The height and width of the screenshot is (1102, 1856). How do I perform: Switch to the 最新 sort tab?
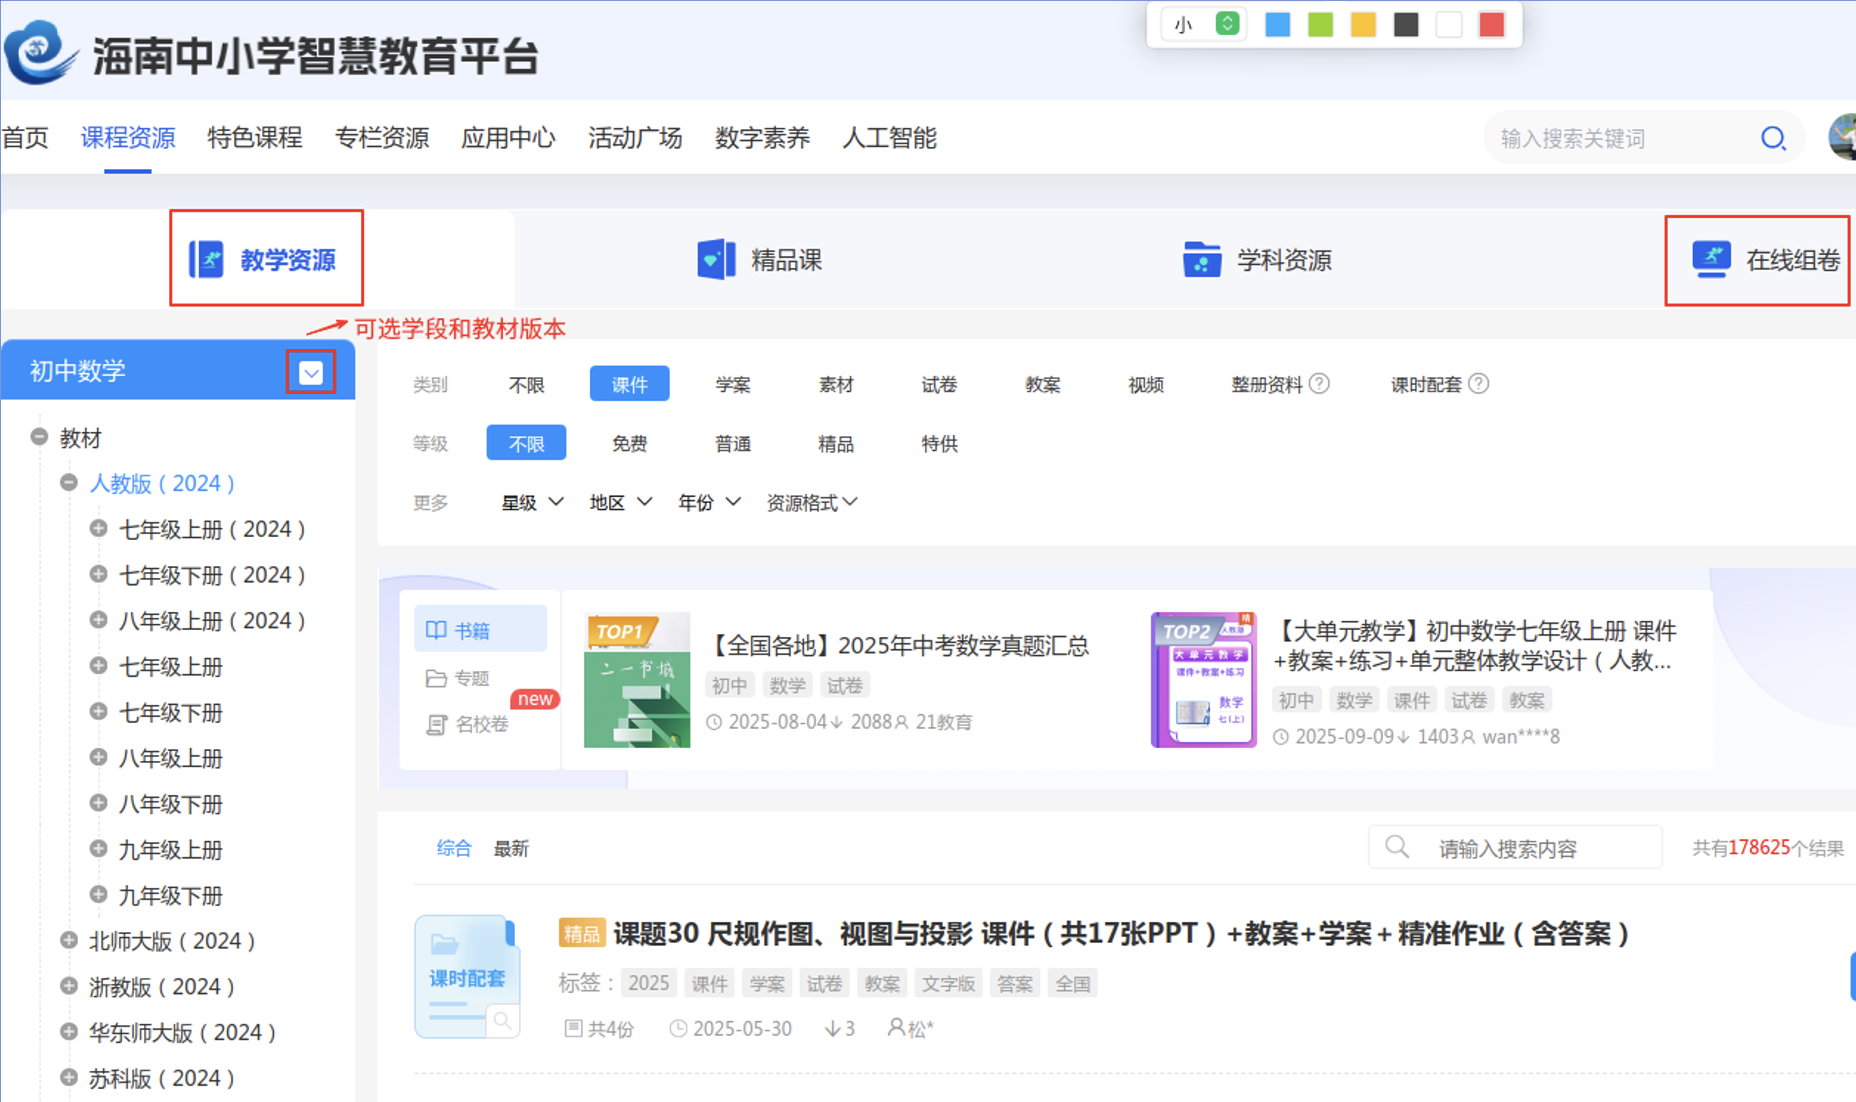[x=510, y=848]
